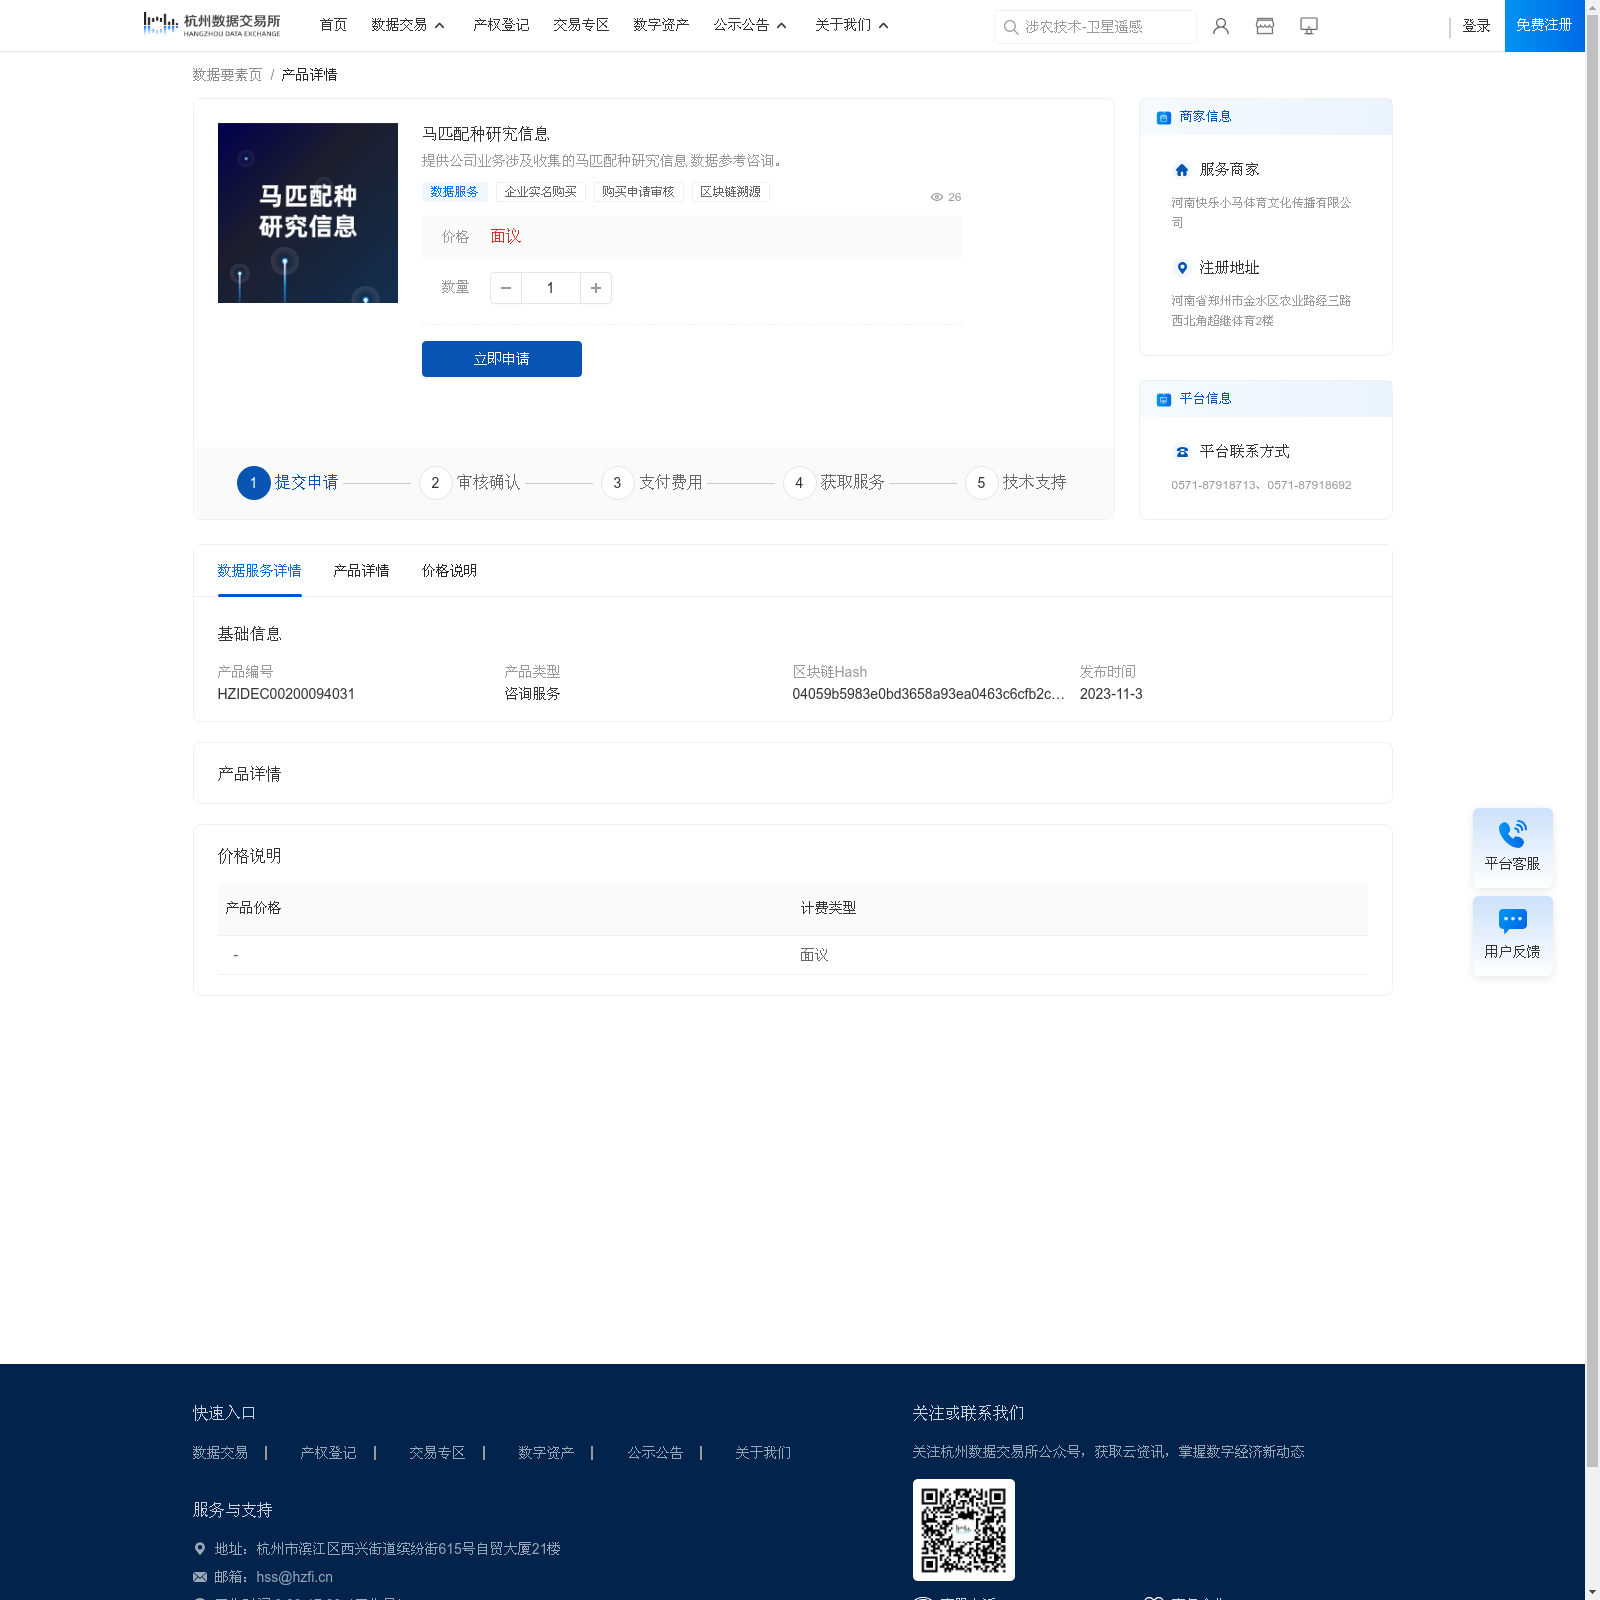Increase quantity with plus button
The image size is (1600, 1600).
596,288
